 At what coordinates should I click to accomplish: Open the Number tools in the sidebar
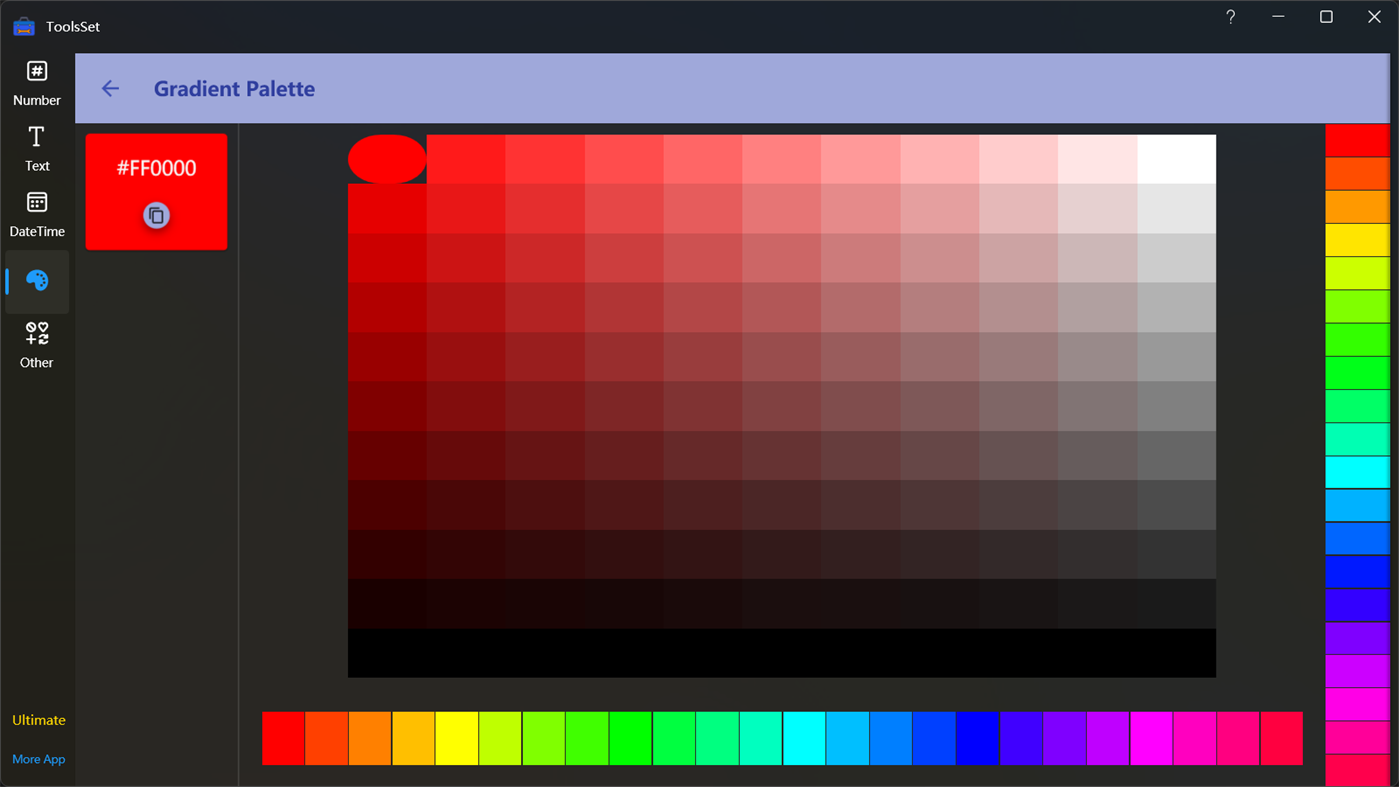(37, 84)
